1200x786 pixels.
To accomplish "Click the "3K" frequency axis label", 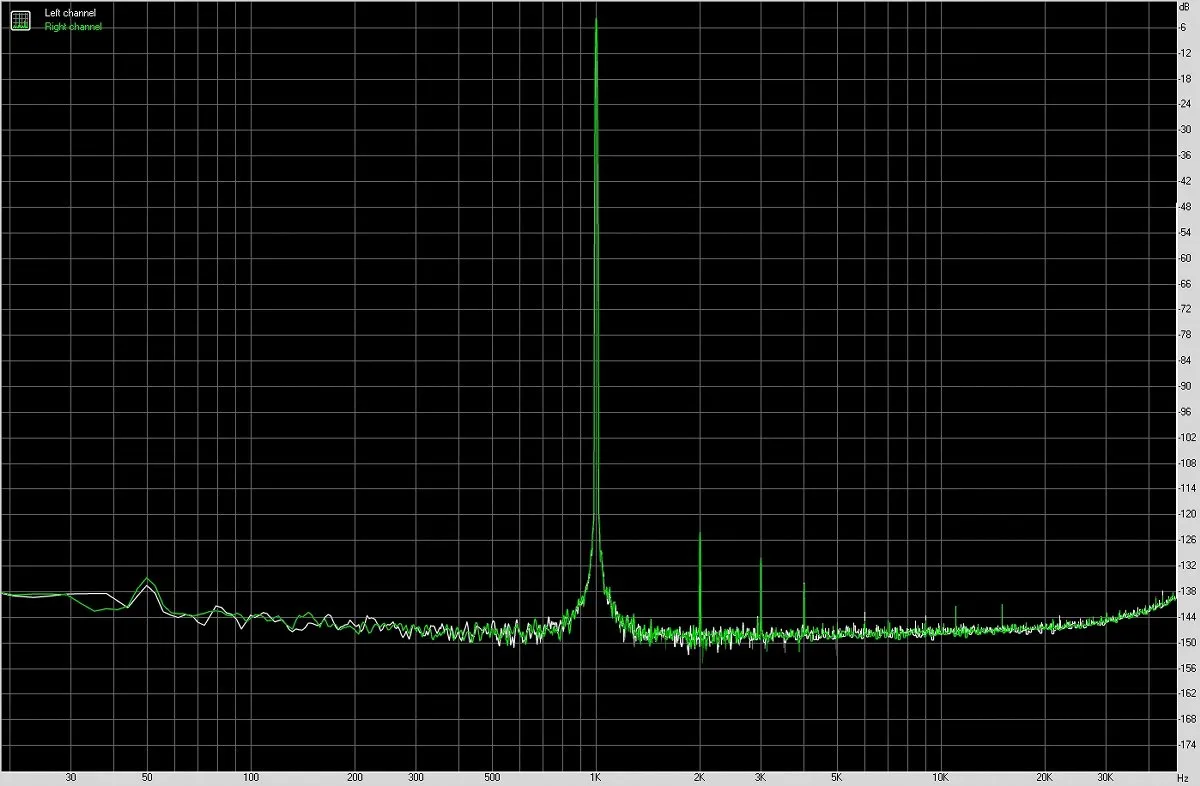I will (x=761, y=776).
